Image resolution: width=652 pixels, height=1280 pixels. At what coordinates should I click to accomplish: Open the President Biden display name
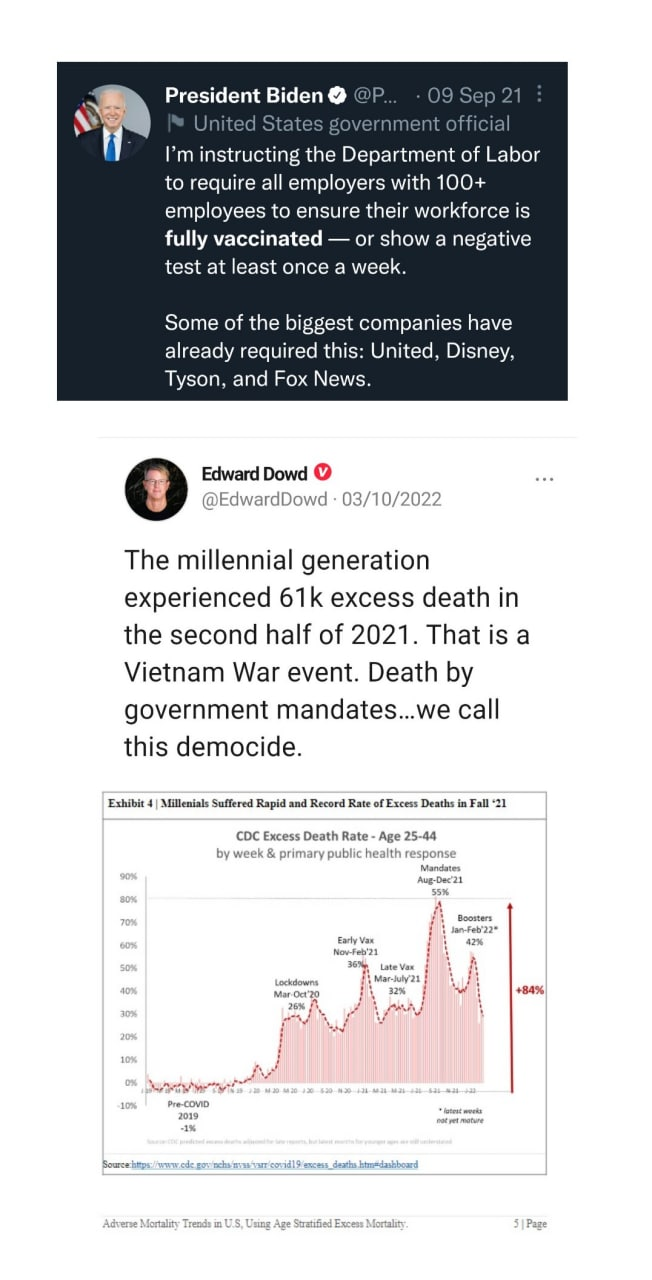[244, 96]
